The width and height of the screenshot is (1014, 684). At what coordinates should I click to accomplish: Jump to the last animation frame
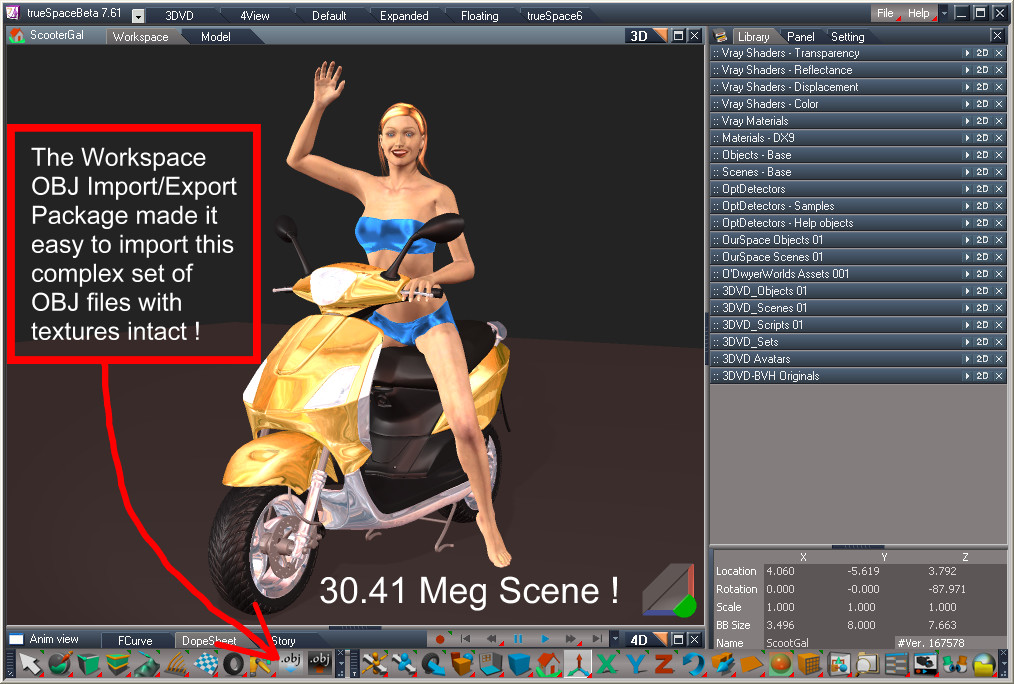pos(598,639)
